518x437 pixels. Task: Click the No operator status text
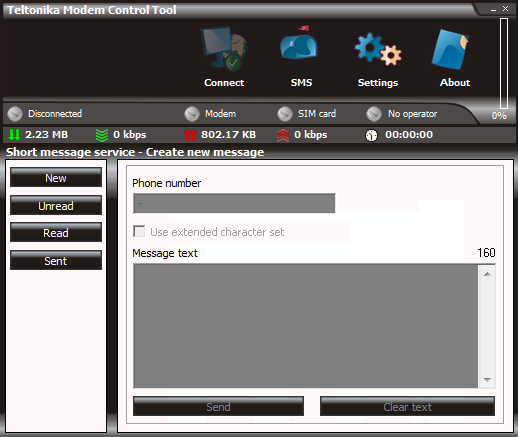(x=412, y=114)
